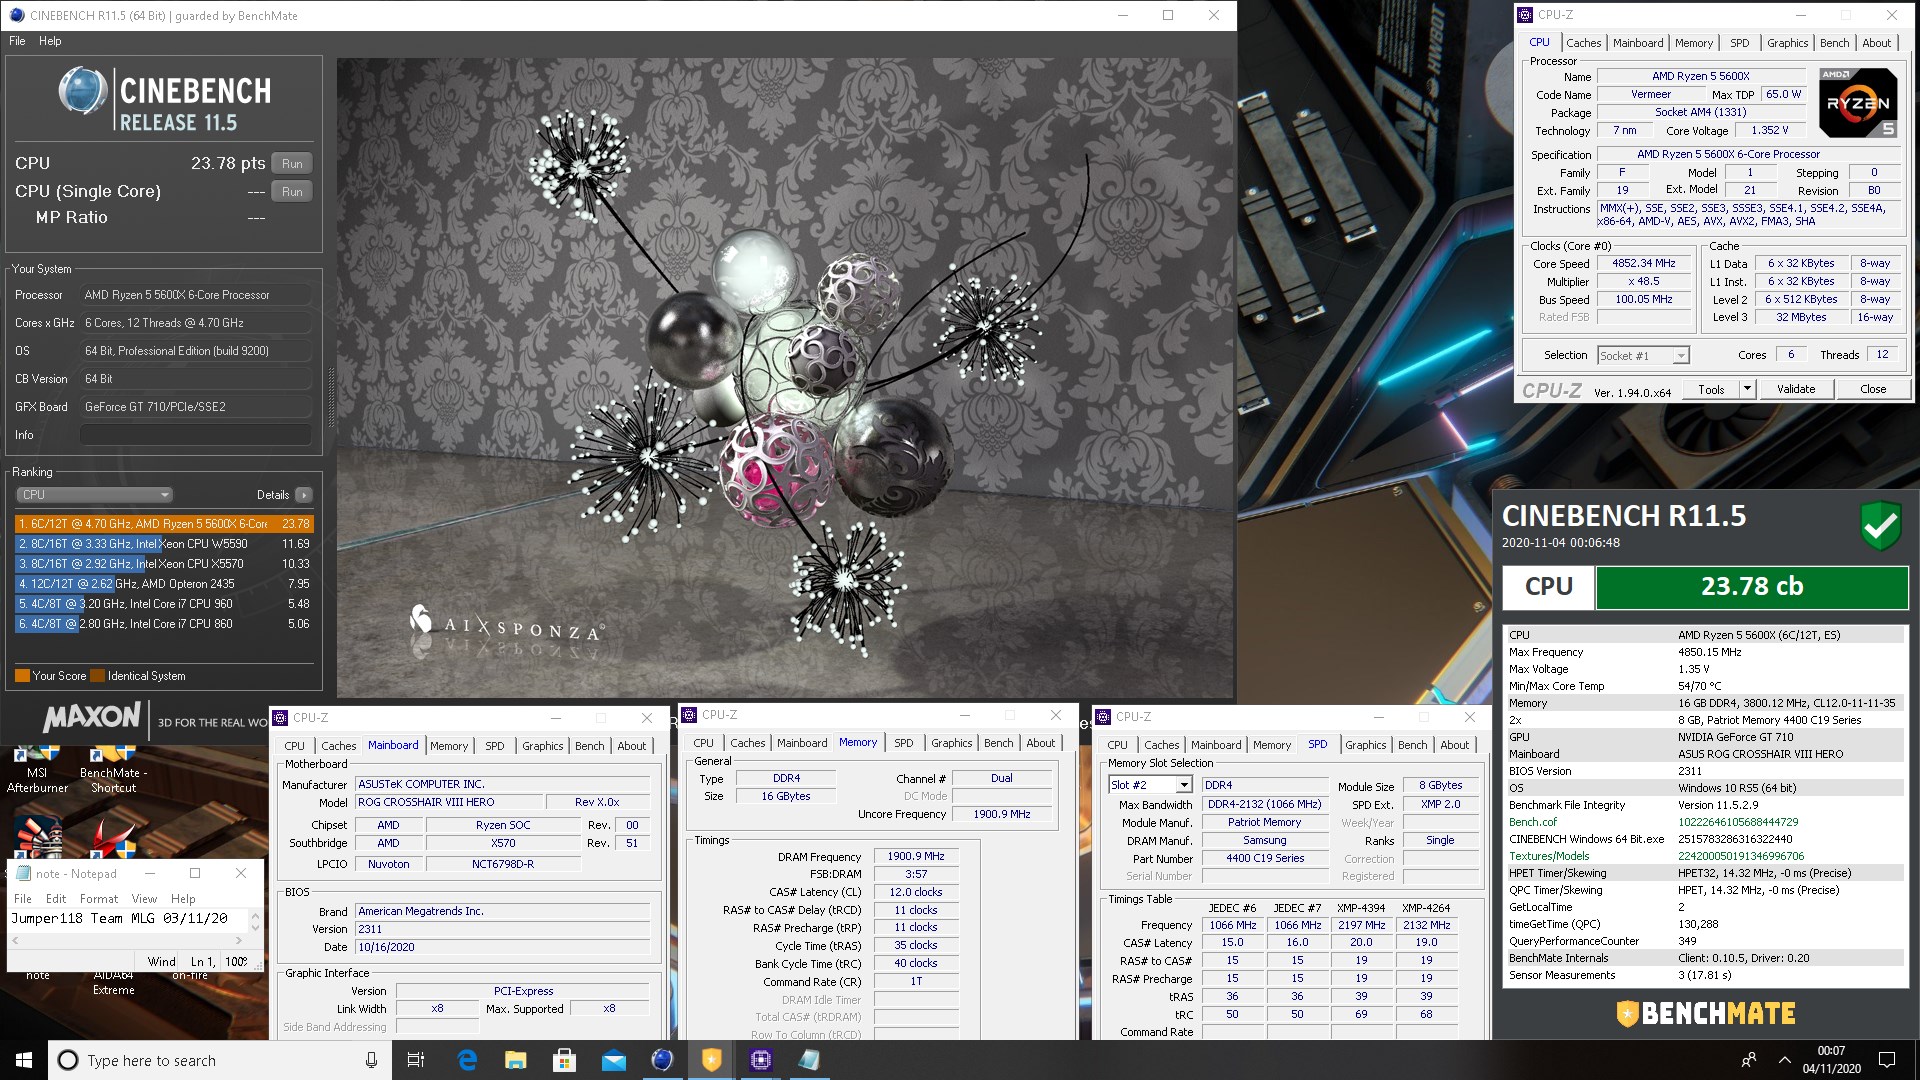Viewport: 1920px width, 1080px height.
Task: Open the File menu in Cinebench
Action: coord(17,41)
